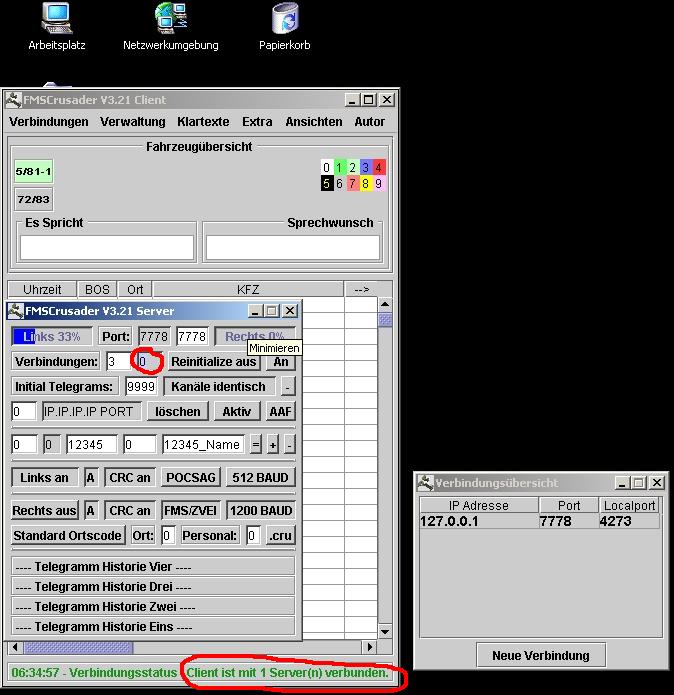The image size is (674, 695).
Task: Open the Verwaltung menu
Action: click(x=133, y=122)
